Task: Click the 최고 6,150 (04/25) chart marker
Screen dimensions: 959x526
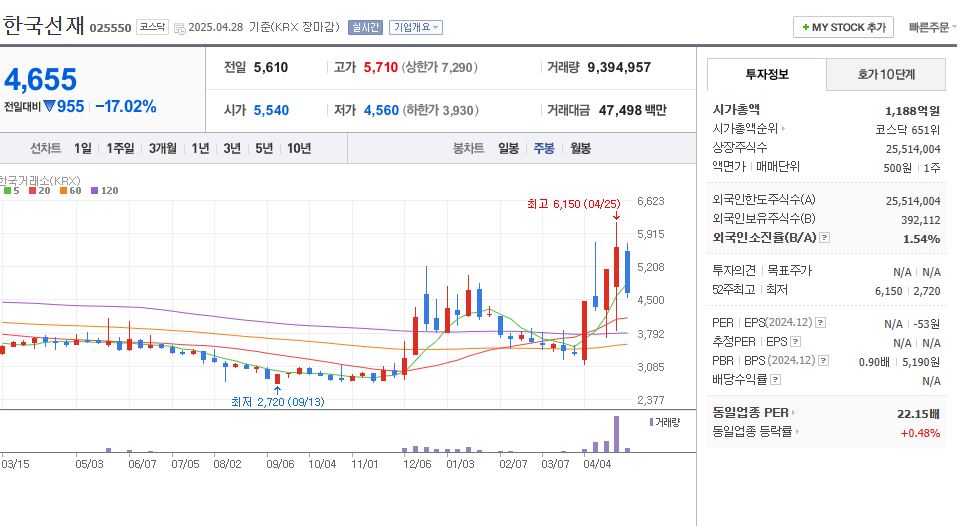Action: point(574,204)
